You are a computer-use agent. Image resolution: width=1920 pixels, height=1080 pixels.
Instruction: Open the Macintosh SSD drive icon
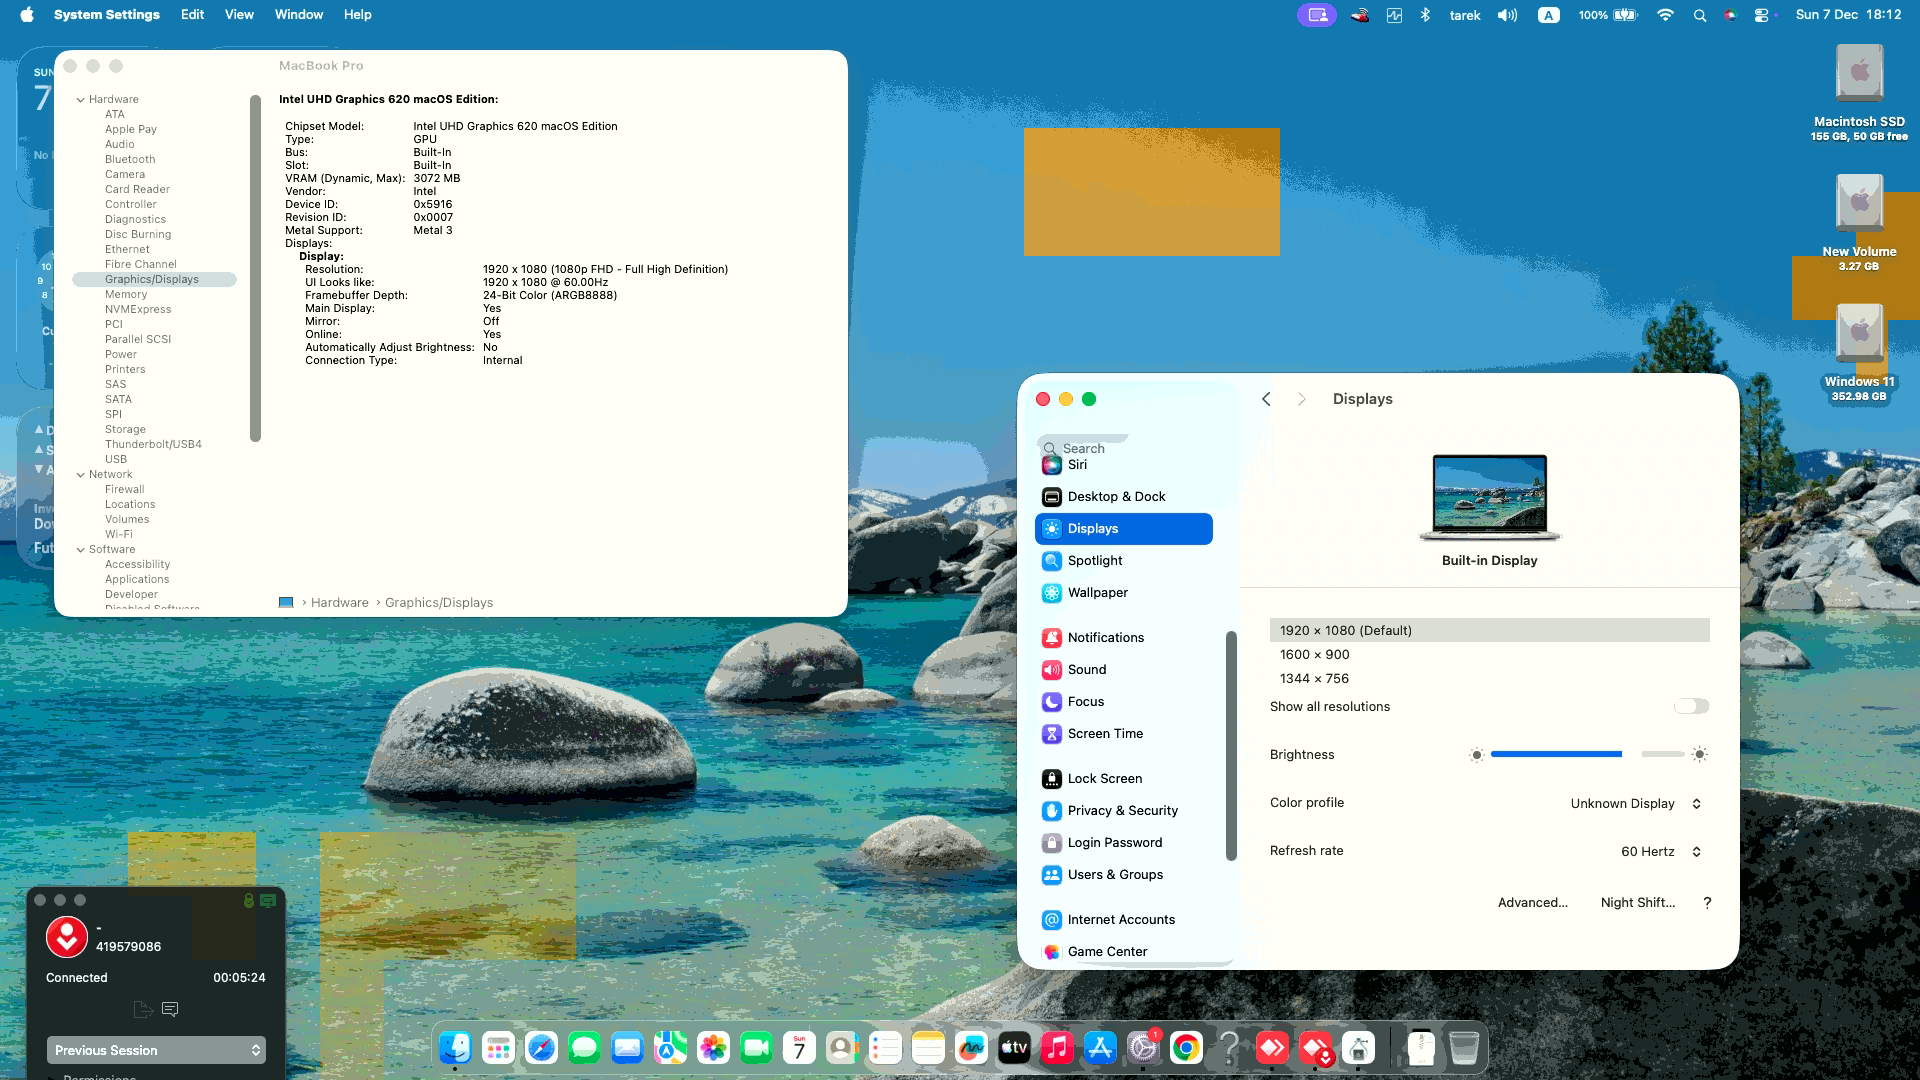(x=1859, y=74)
